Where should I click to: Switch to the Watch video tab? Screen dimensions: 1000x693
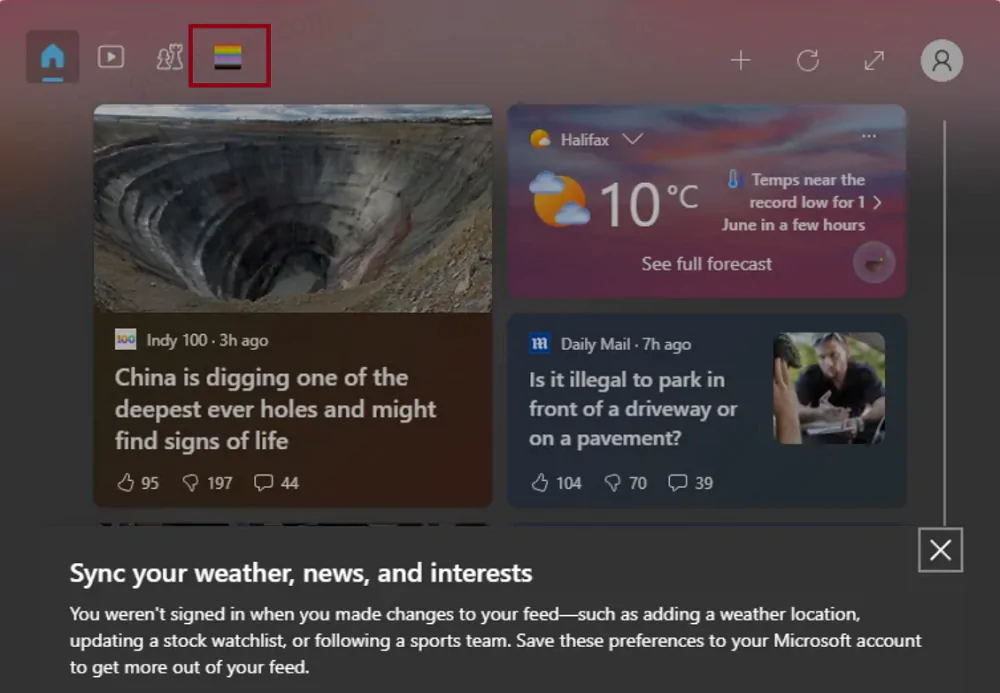tap(111, 57)
